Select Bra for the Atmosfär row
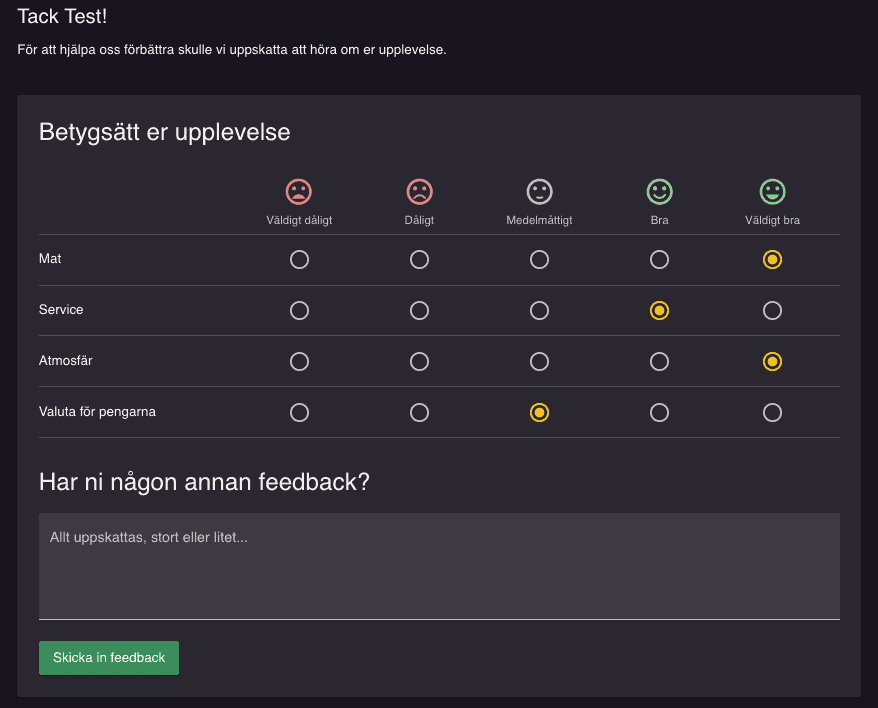 pos(659,361)
